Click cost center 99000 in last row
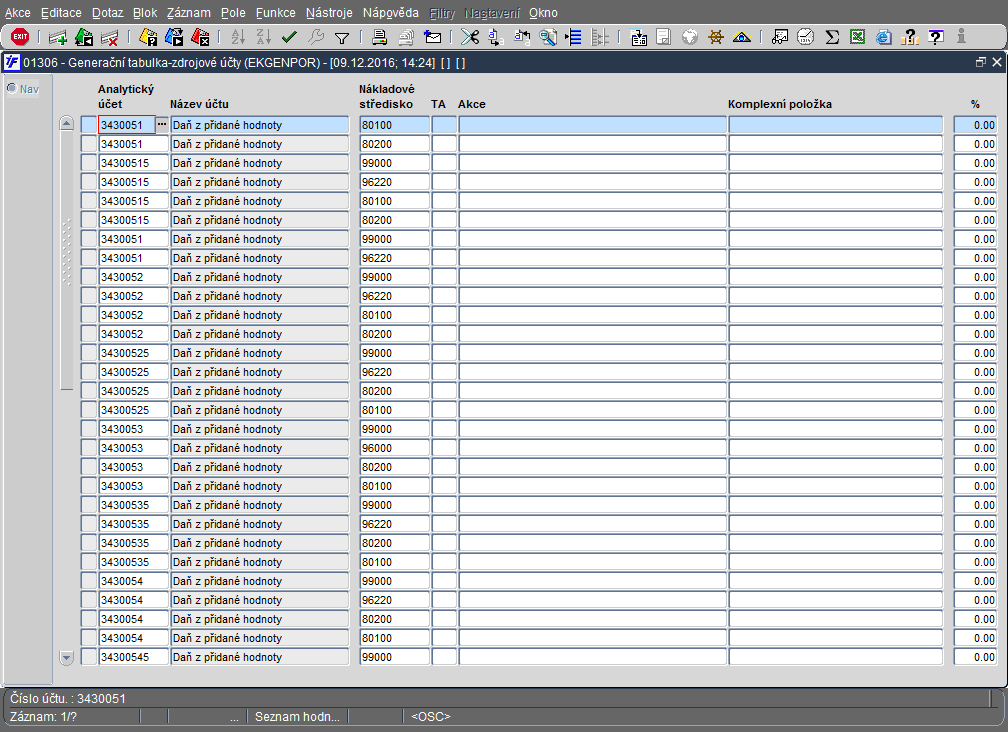This screenshot has width=1008, height=732. coord(394,657)
